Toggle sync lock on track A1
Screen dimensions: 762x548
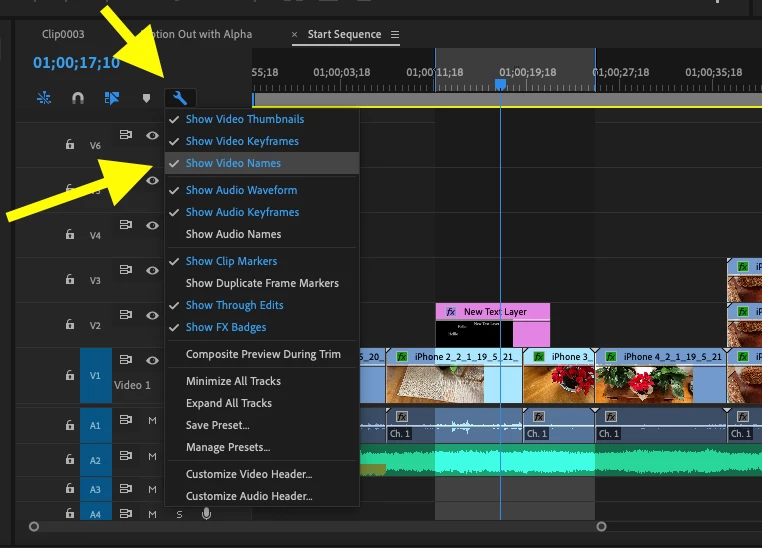coord(126,419)
